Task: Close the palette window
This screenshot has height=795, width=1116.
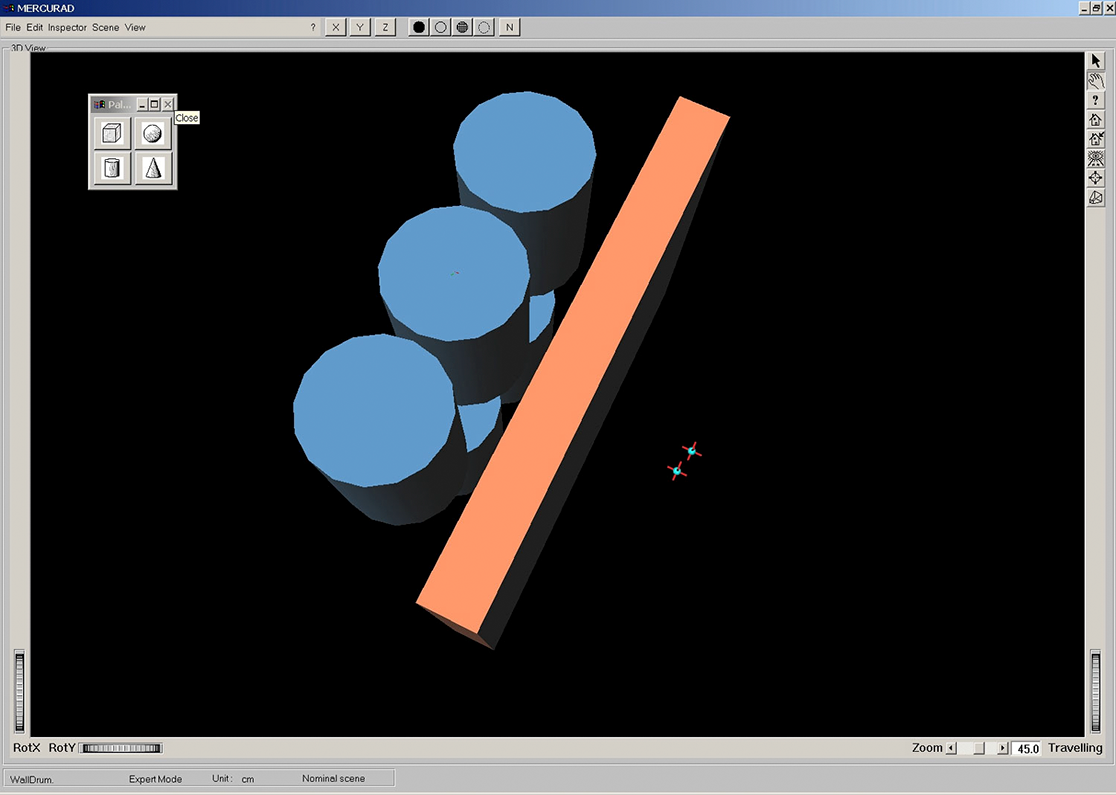Action: pos(167,105)
